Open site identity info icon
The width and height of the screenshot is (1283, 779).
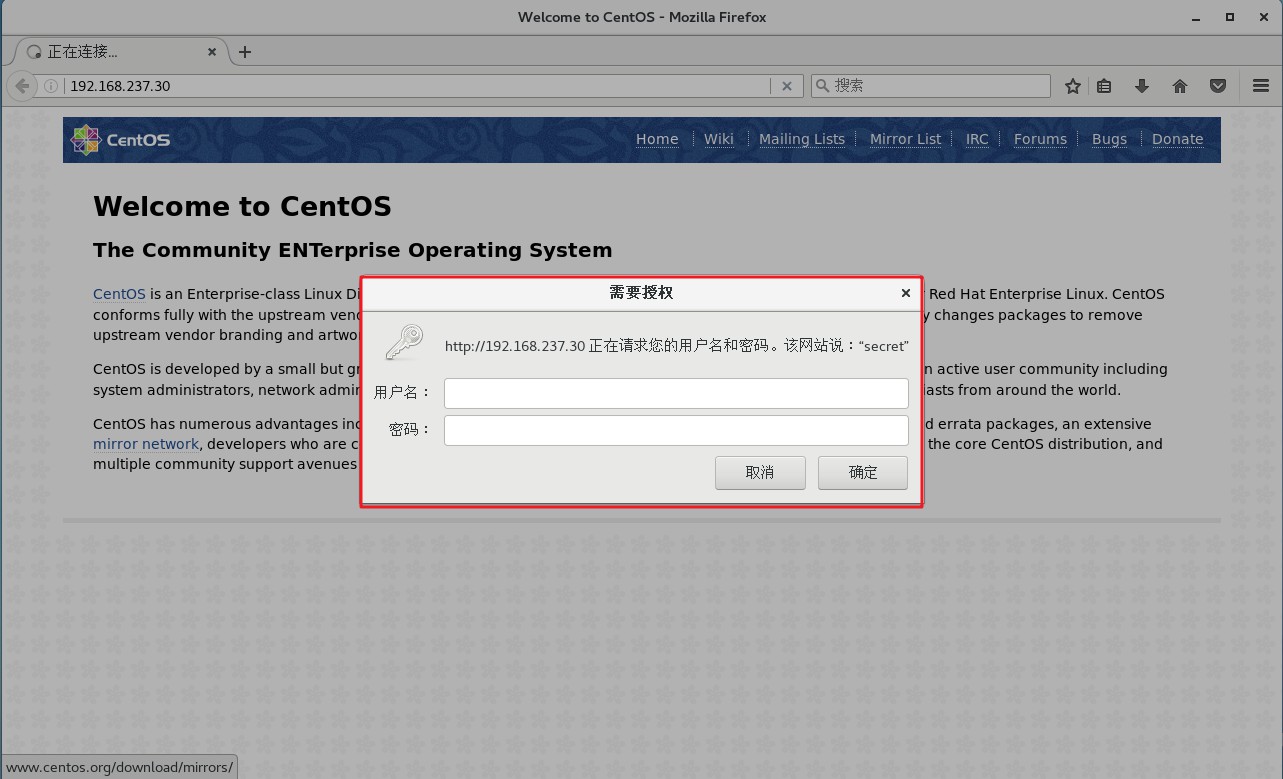[x=50, y=86]
